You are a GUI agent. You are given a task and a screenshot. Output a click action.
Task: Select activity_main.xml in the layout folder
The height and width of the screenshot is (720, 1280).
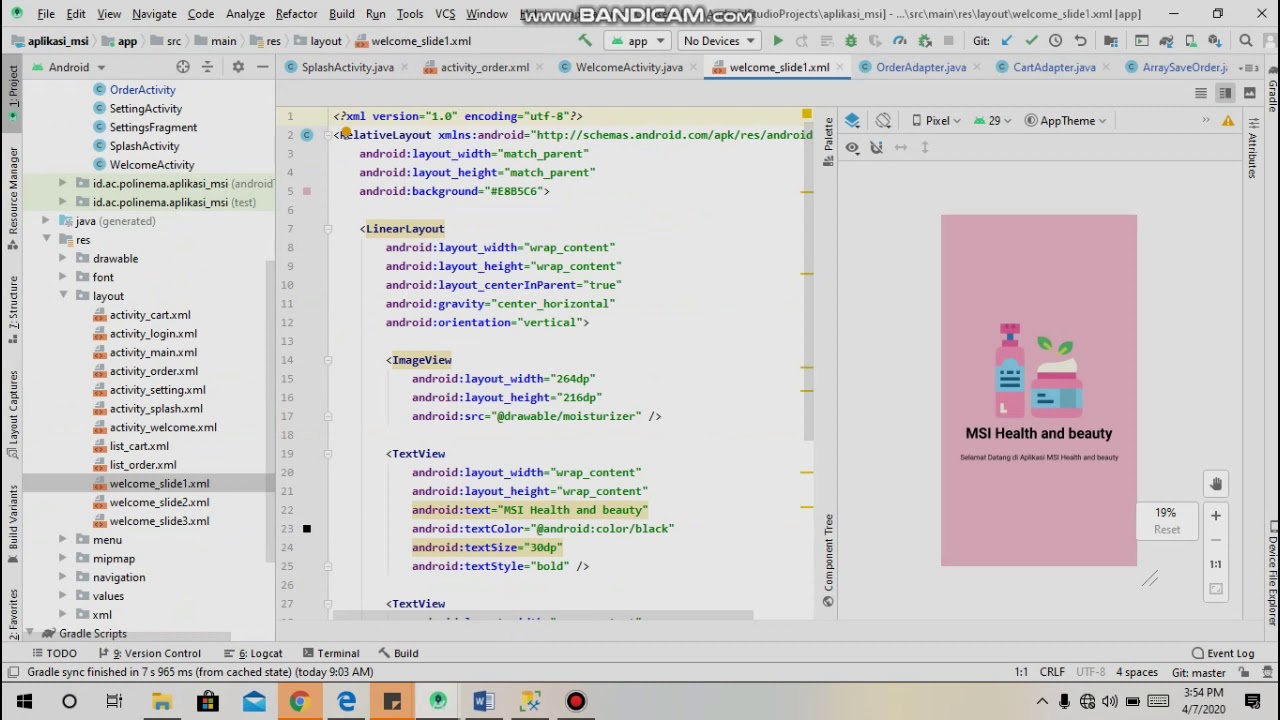(153, 352)
